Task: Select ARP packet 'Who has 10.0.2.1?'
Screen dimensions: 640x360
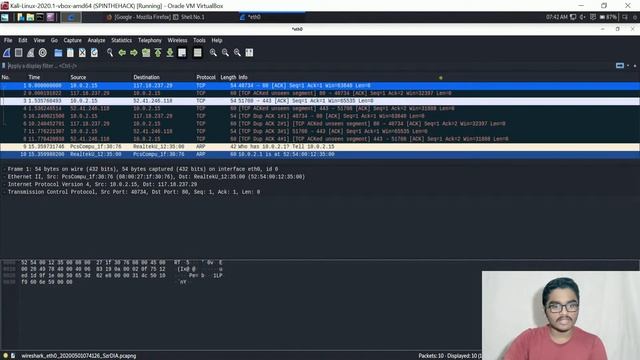Action: [320, 147]
